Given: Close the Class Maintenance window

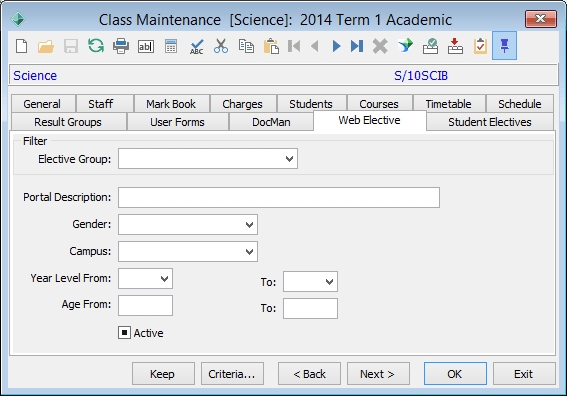Looking at the screenshot, I should pos(541,19).
